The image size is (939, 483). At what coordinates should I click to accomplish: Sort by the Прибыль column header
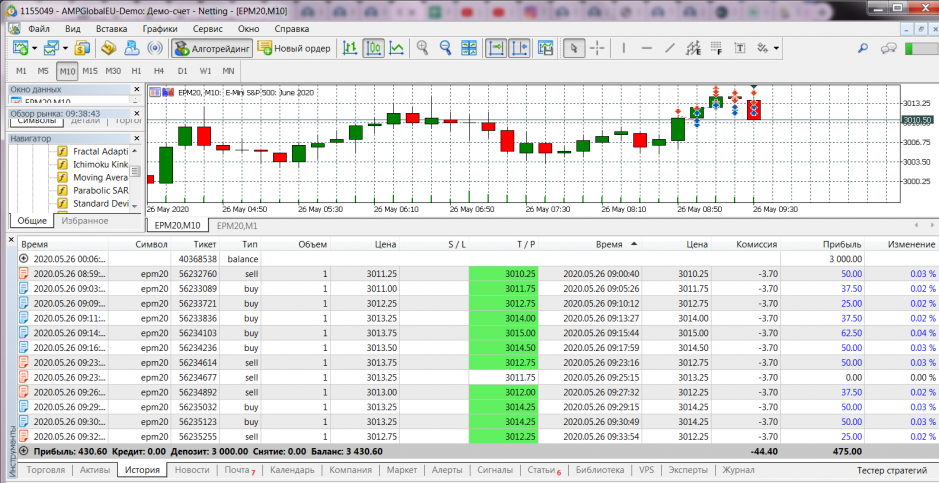coord(841,244)
